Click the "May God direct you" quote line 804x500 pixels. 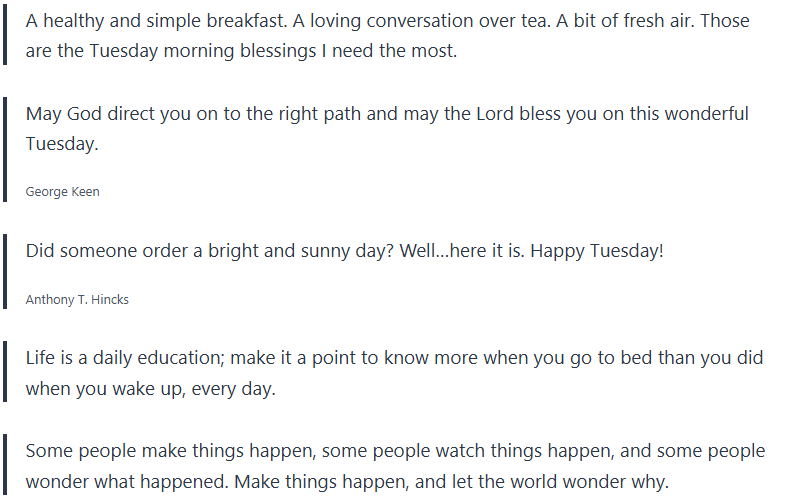pos(386,114)
